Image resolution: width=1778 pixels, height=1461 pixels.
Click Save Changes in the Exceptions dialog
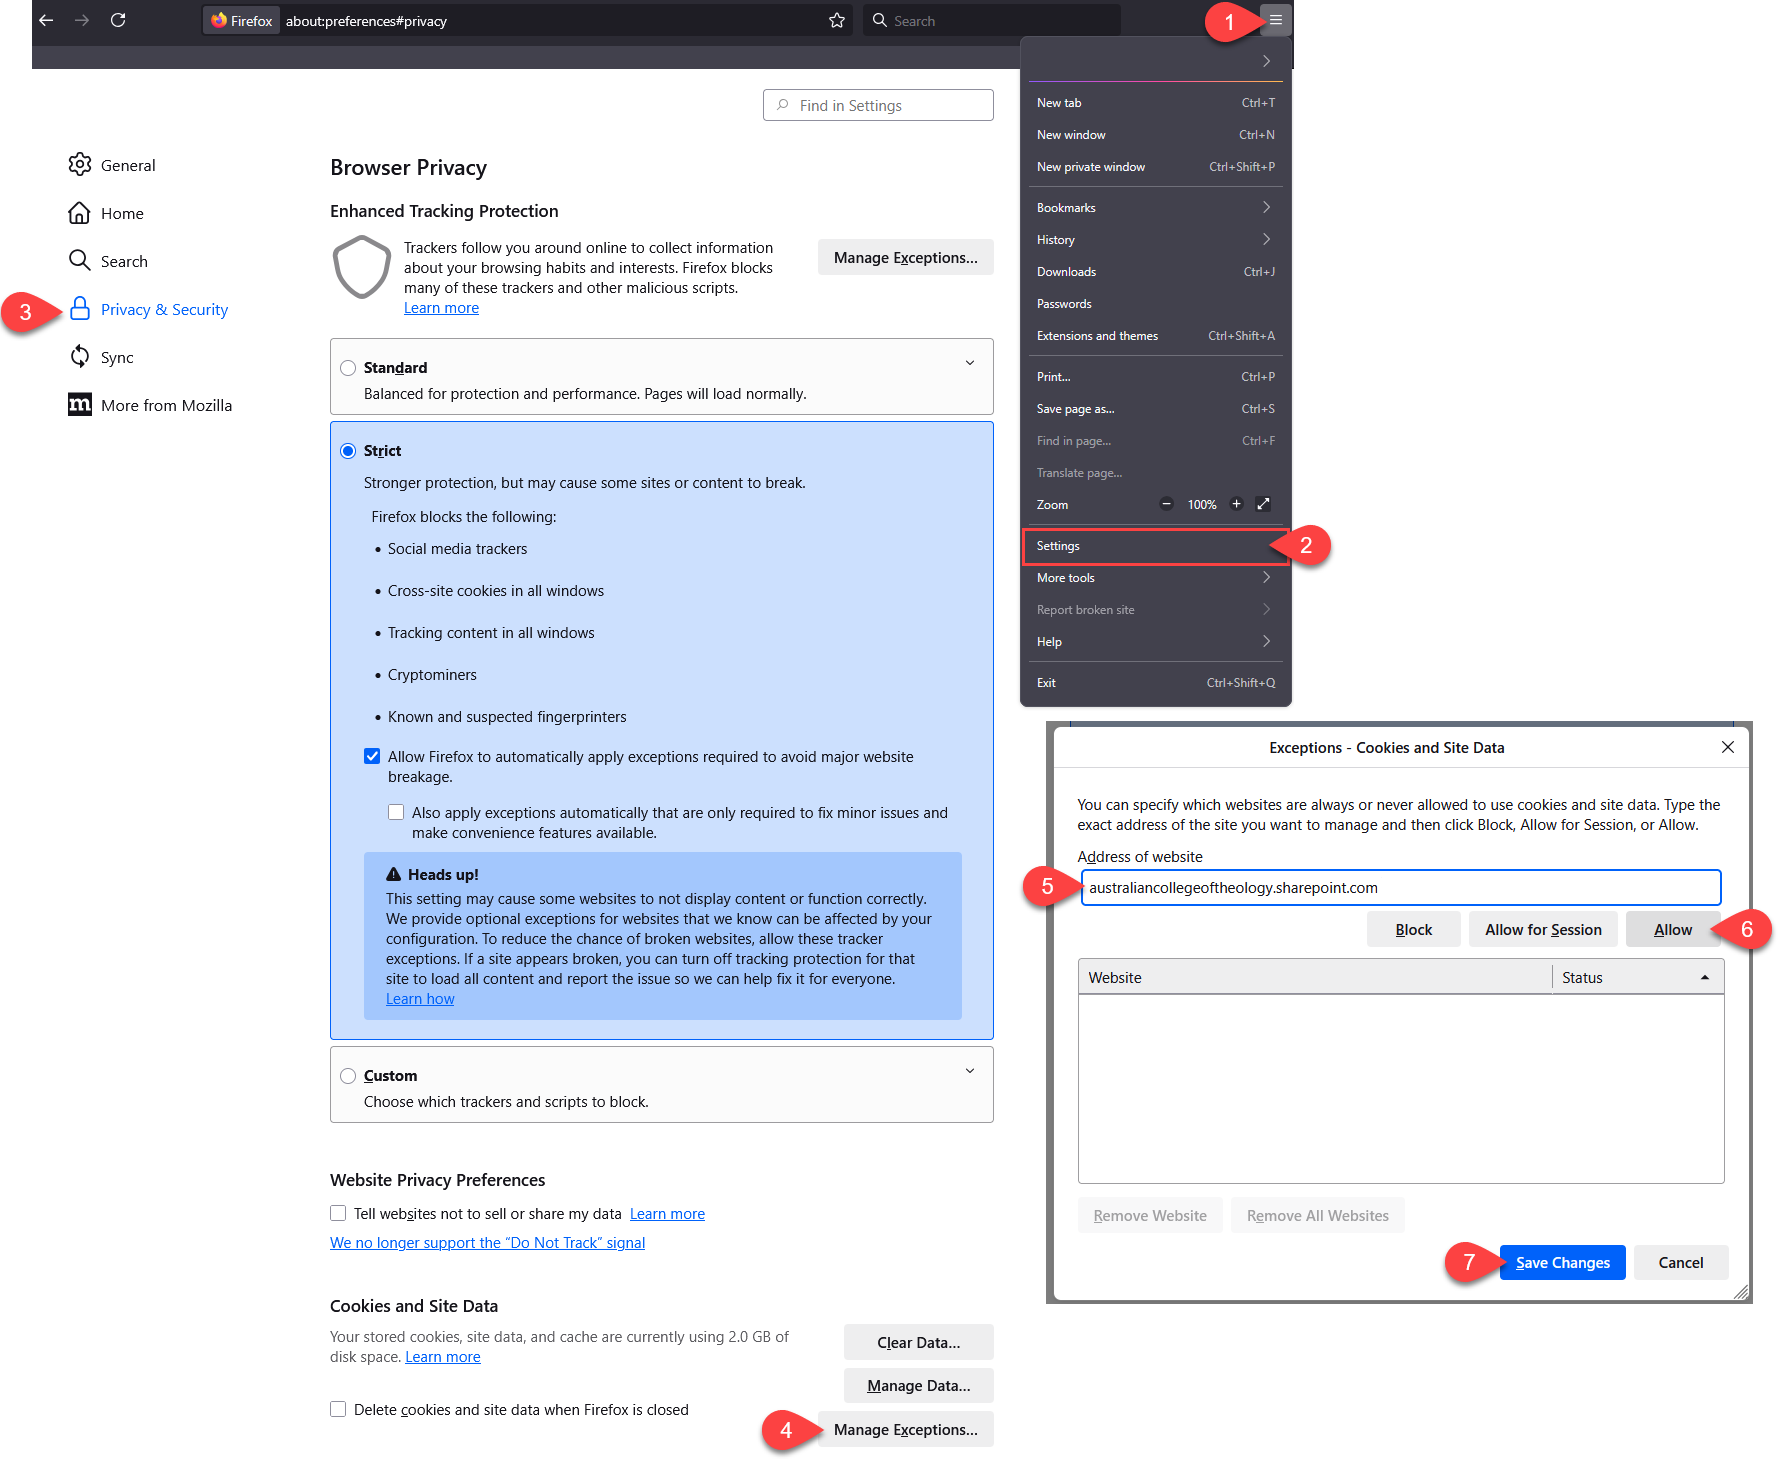pyautogui.click(x=1563, y=1262)
